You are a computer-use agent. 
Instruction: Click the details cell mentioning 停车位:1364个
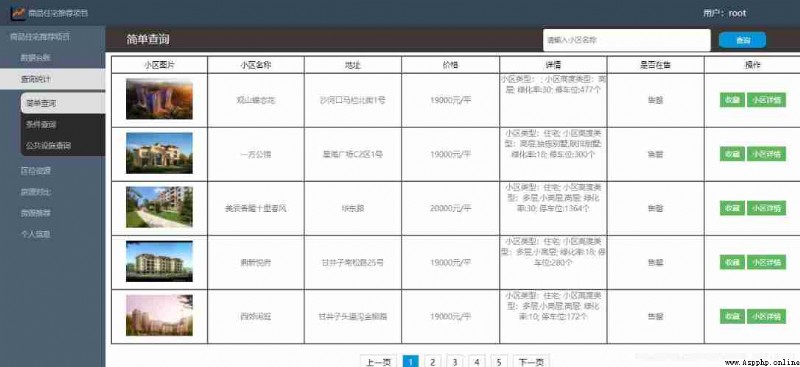[554, 208]
